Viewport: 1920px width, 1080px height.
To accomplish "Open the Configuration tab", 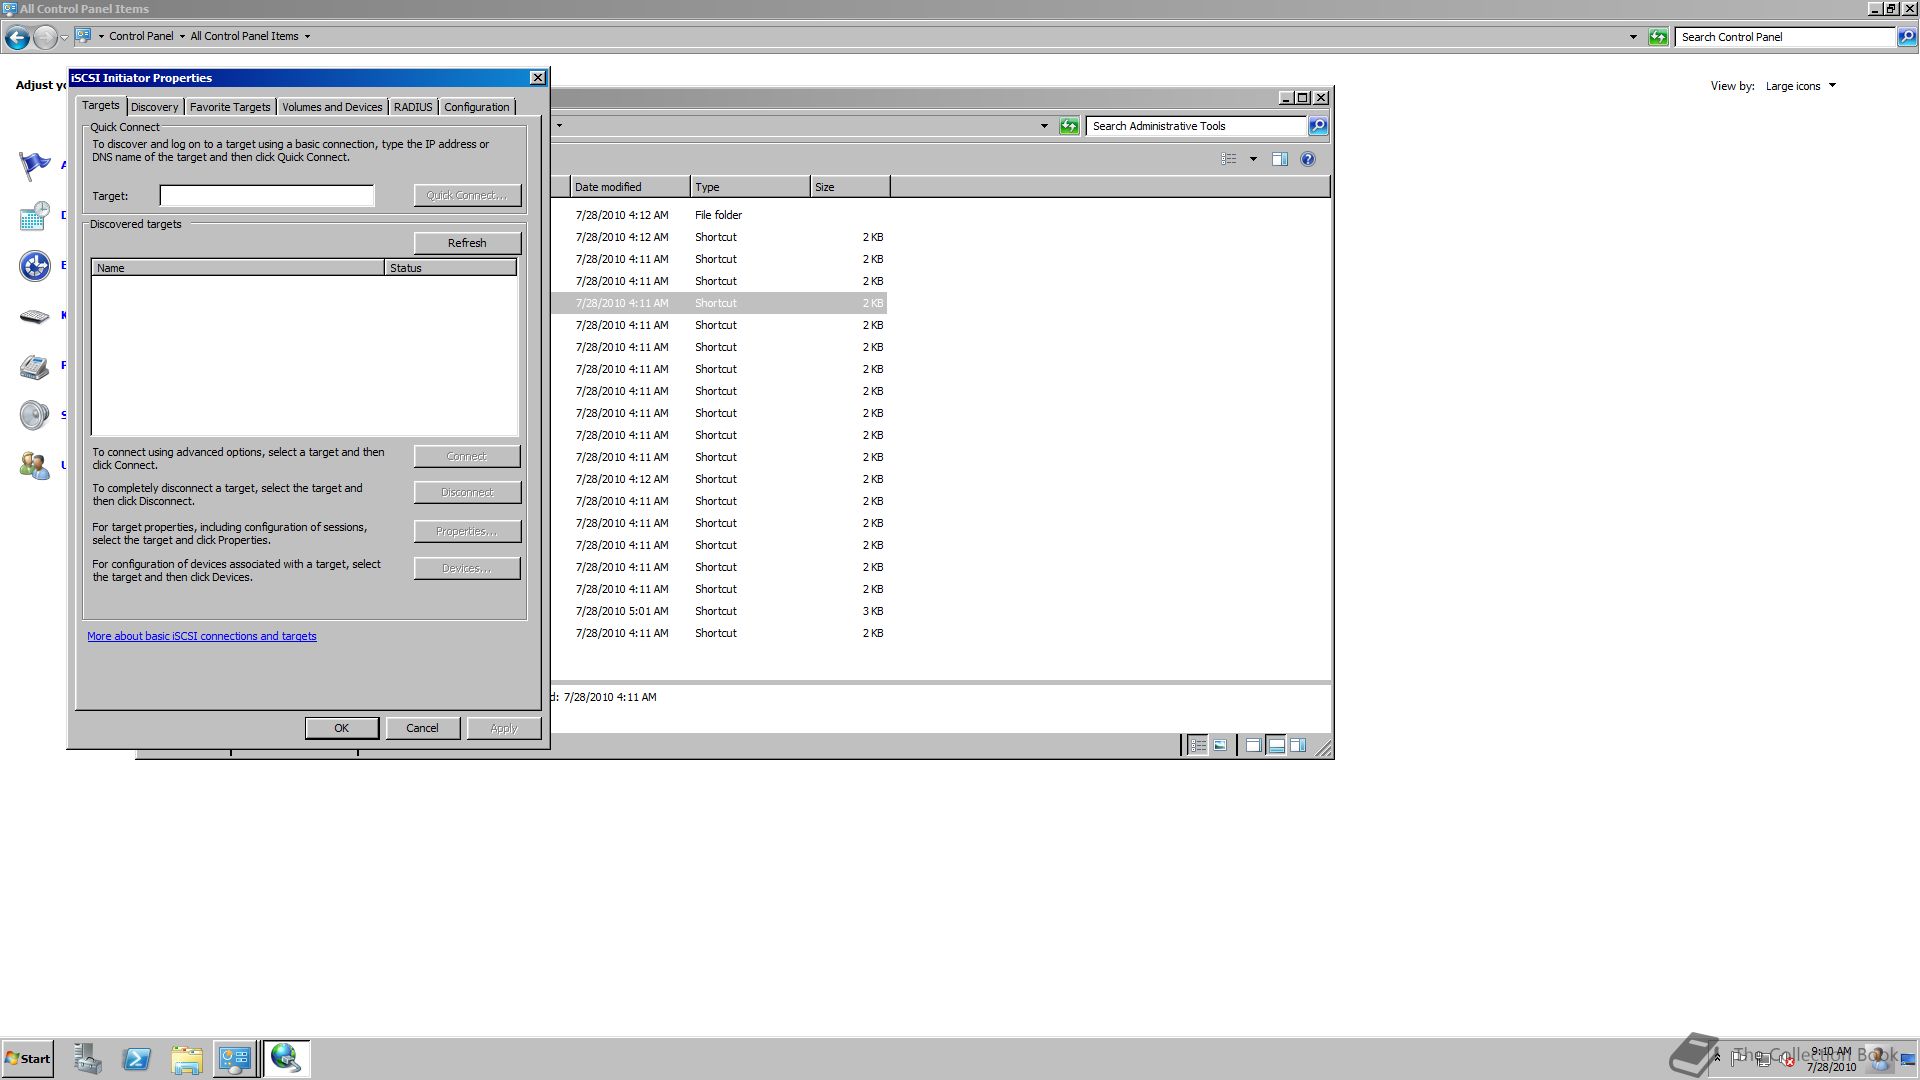I will (x=477, y=107).
